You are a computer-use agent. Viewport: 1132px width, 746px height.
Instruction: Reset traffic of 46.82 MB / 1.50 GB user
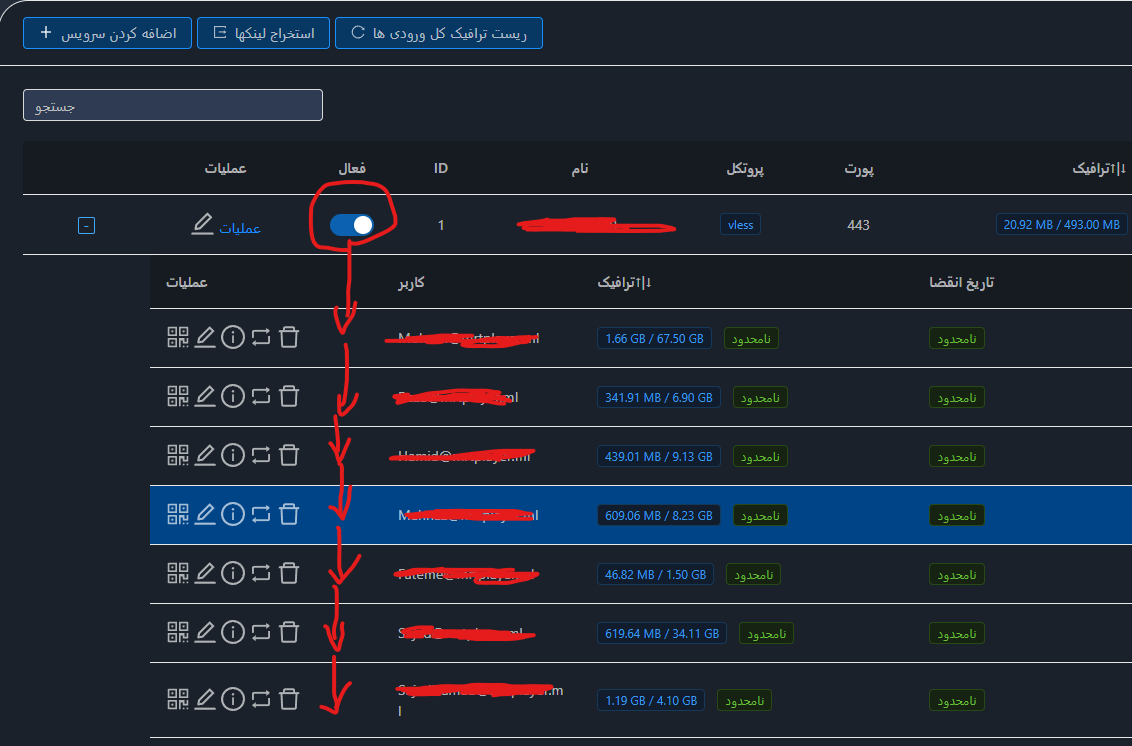tap(261, 574)
